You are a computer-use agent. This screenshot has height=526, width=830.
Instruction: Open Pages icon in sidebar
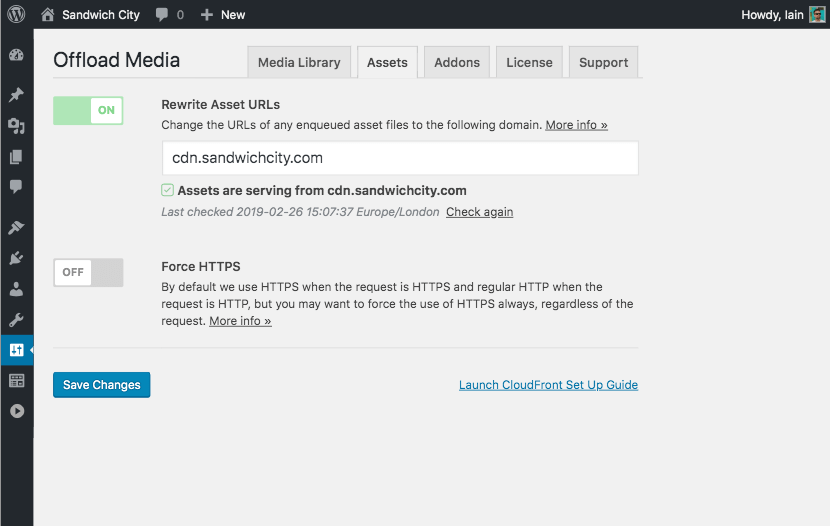pyautogui.click(x=16, y=157)
